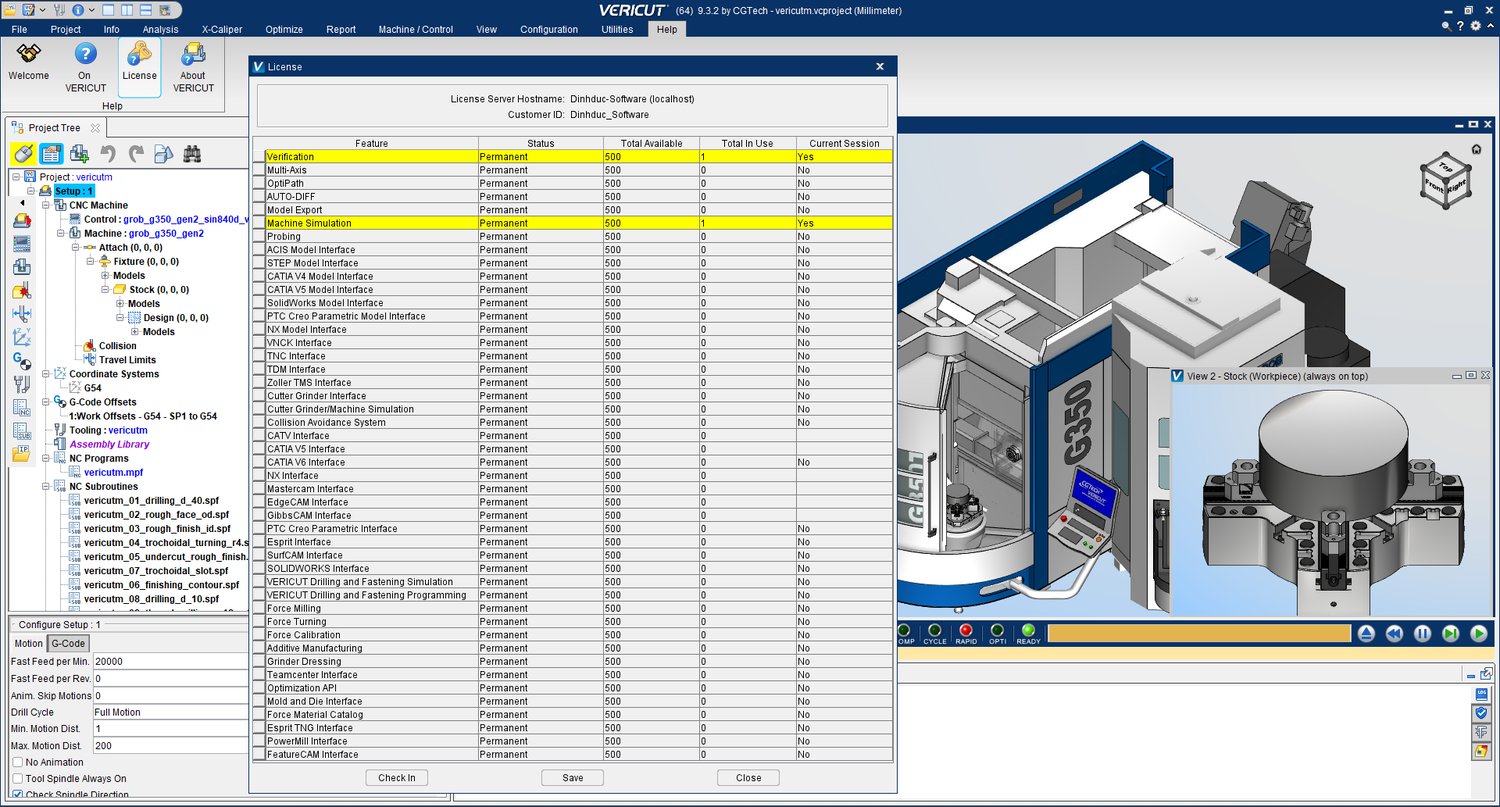Tick the row checkbox for Multi-Axis feature
1500x807 pixels.
pos(259,170)
